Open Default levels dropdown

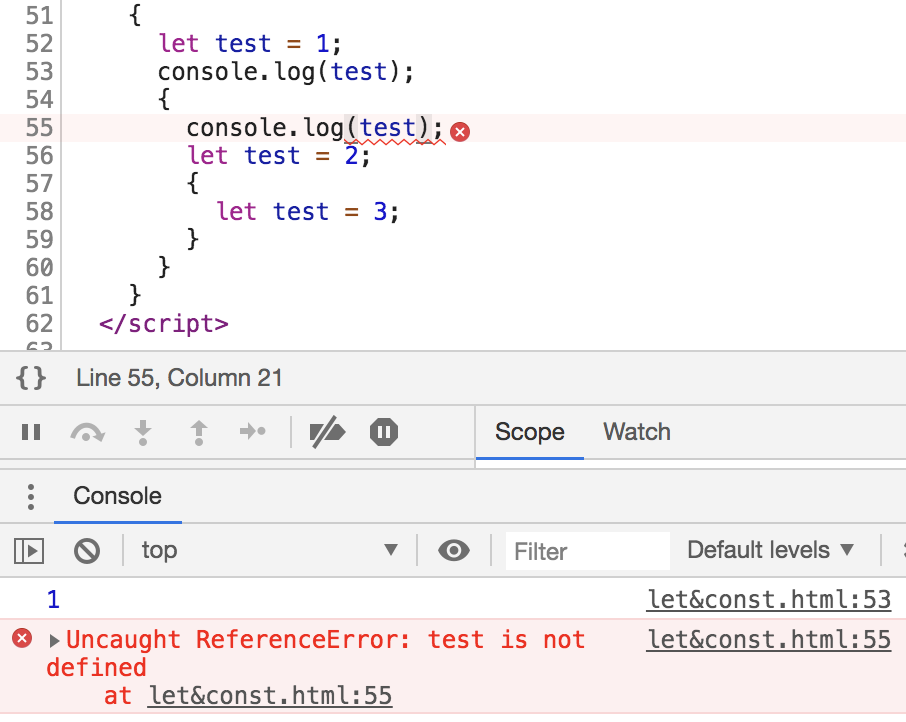click(x=770, y=550)
